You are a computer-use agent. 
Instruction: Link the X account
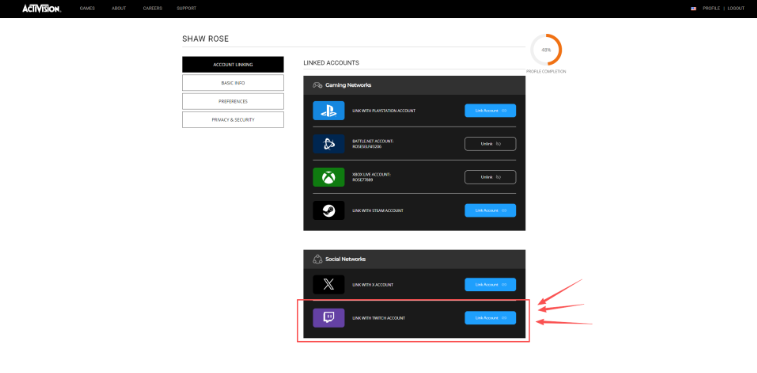[x=490, y=285]
